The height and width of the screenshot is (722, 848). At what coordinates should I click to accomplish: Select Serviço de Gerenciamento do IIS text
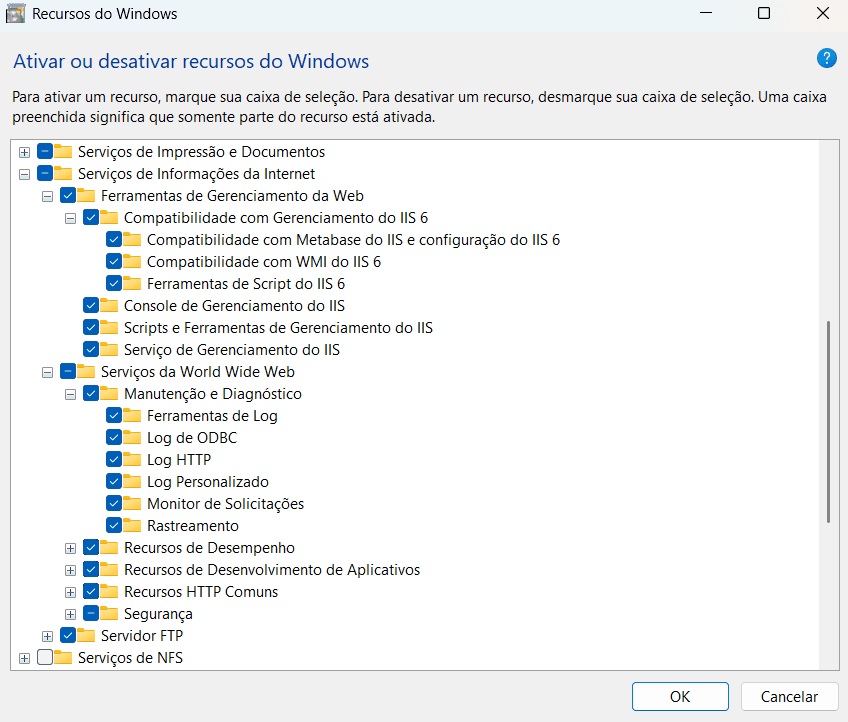[231, 349]
